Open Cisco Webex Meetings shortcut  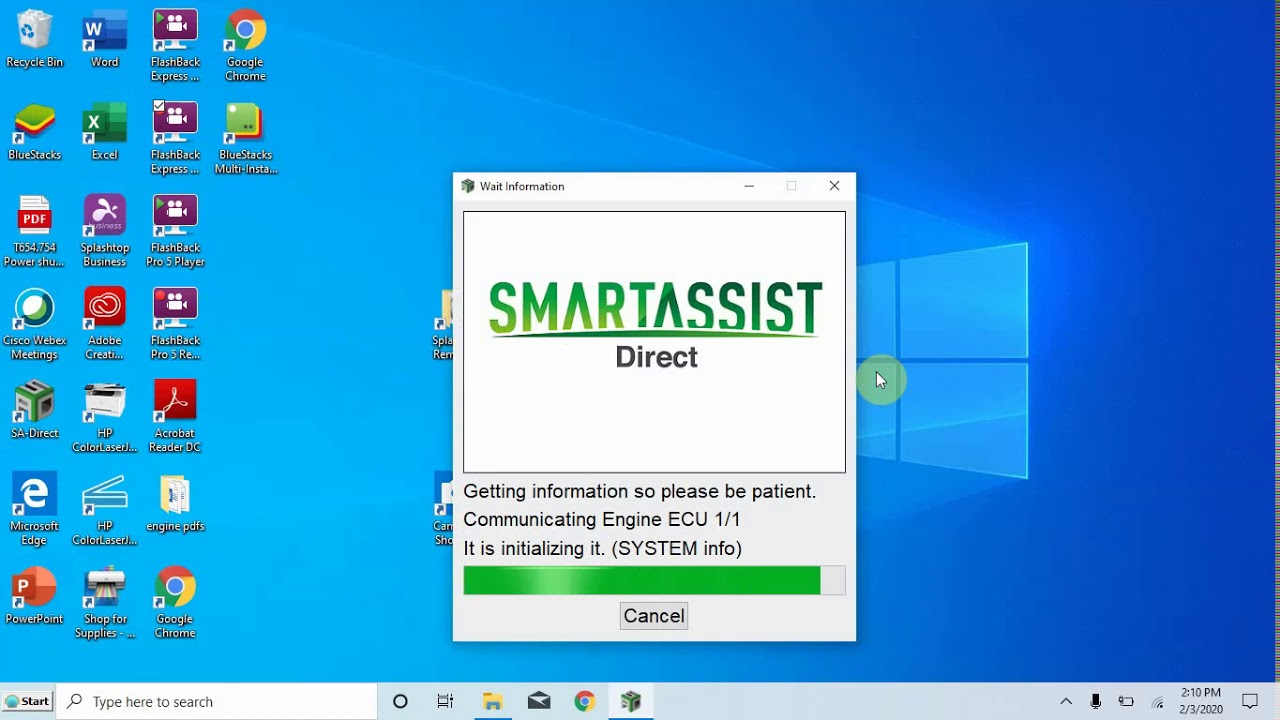34,325
